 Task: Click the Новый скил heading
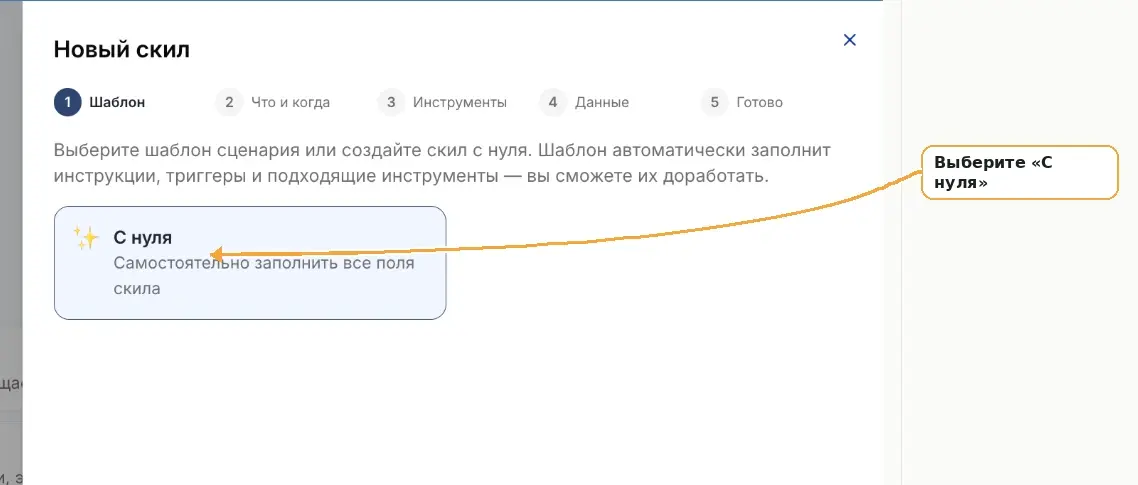click(x=122, y=50)
